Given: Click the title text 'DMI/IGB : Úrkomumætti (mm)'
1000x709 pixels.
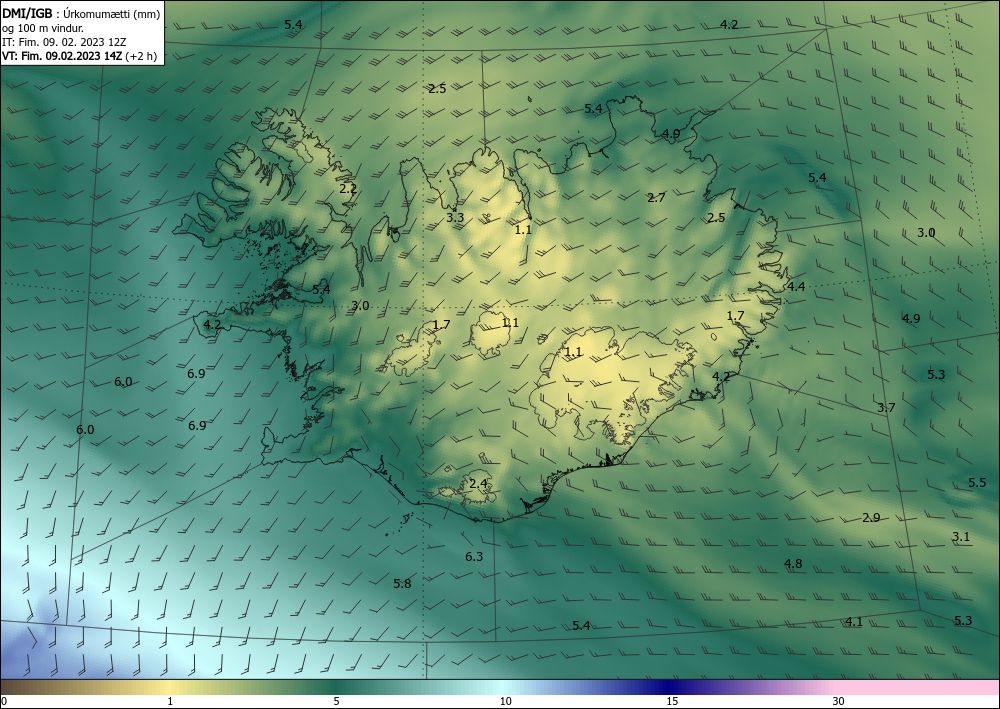Looking at the screenshot, I should [x=81, y=15].
